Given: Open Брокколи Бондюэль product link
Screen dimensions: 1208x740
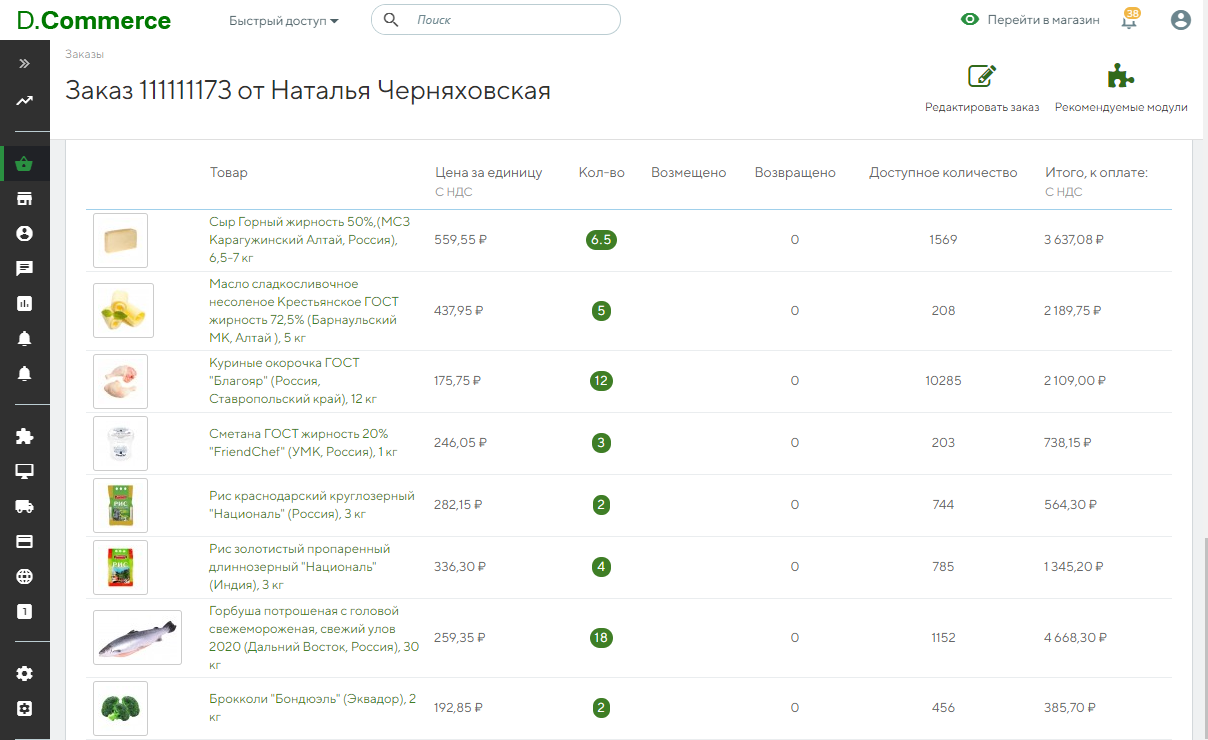Looking at the screenshot, I should pos(312,708).
